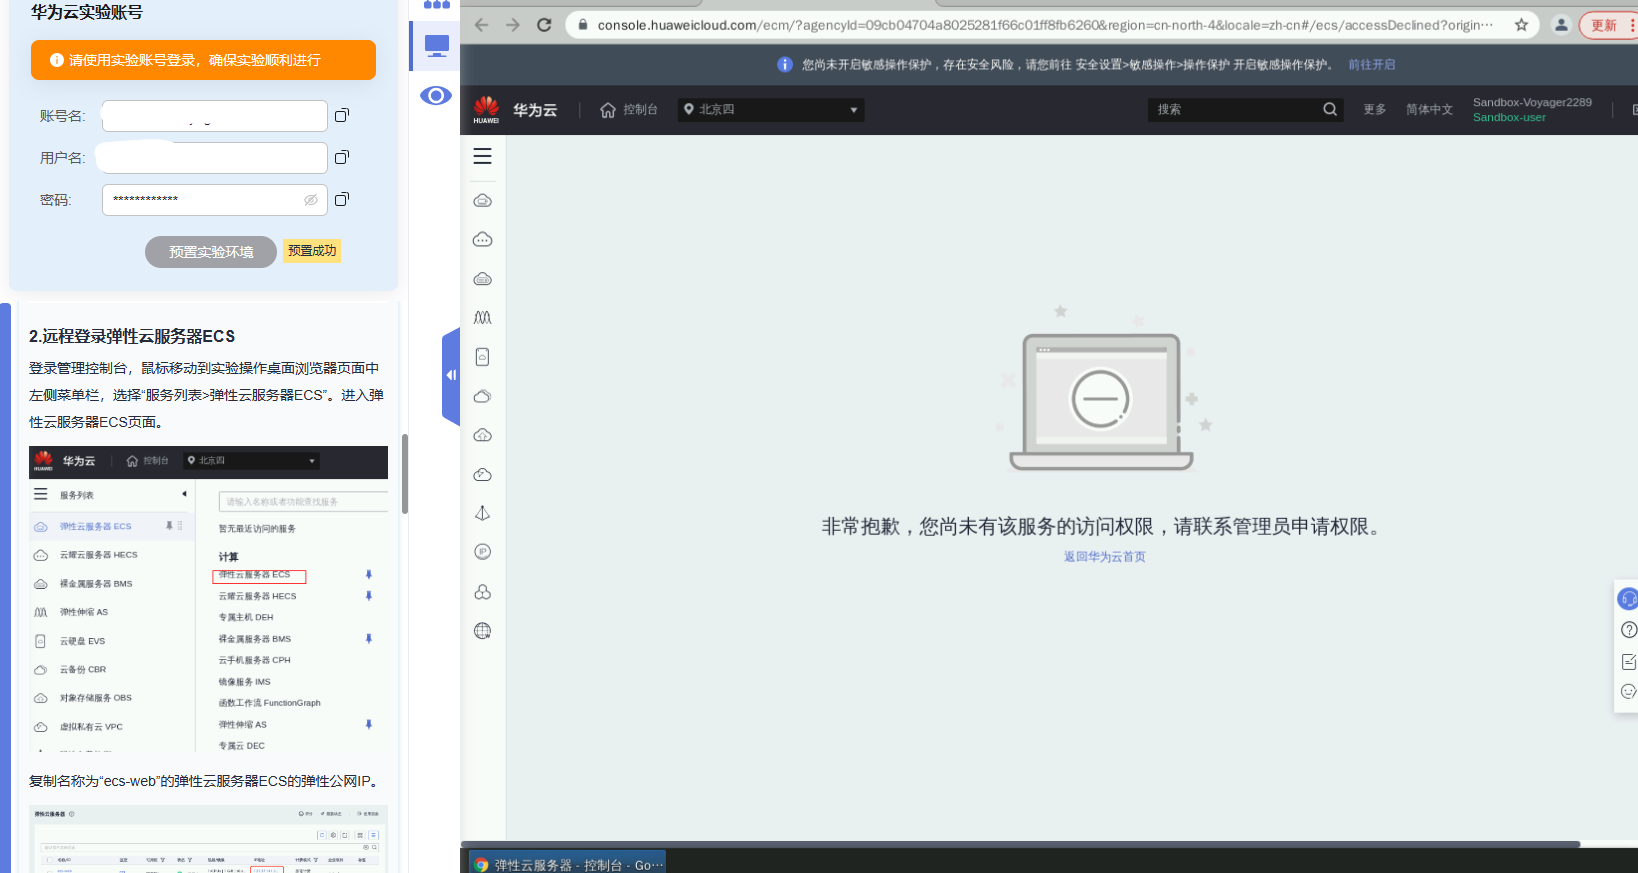
Task: Click the browser 更新 update button
Action: coord(1606,25)
